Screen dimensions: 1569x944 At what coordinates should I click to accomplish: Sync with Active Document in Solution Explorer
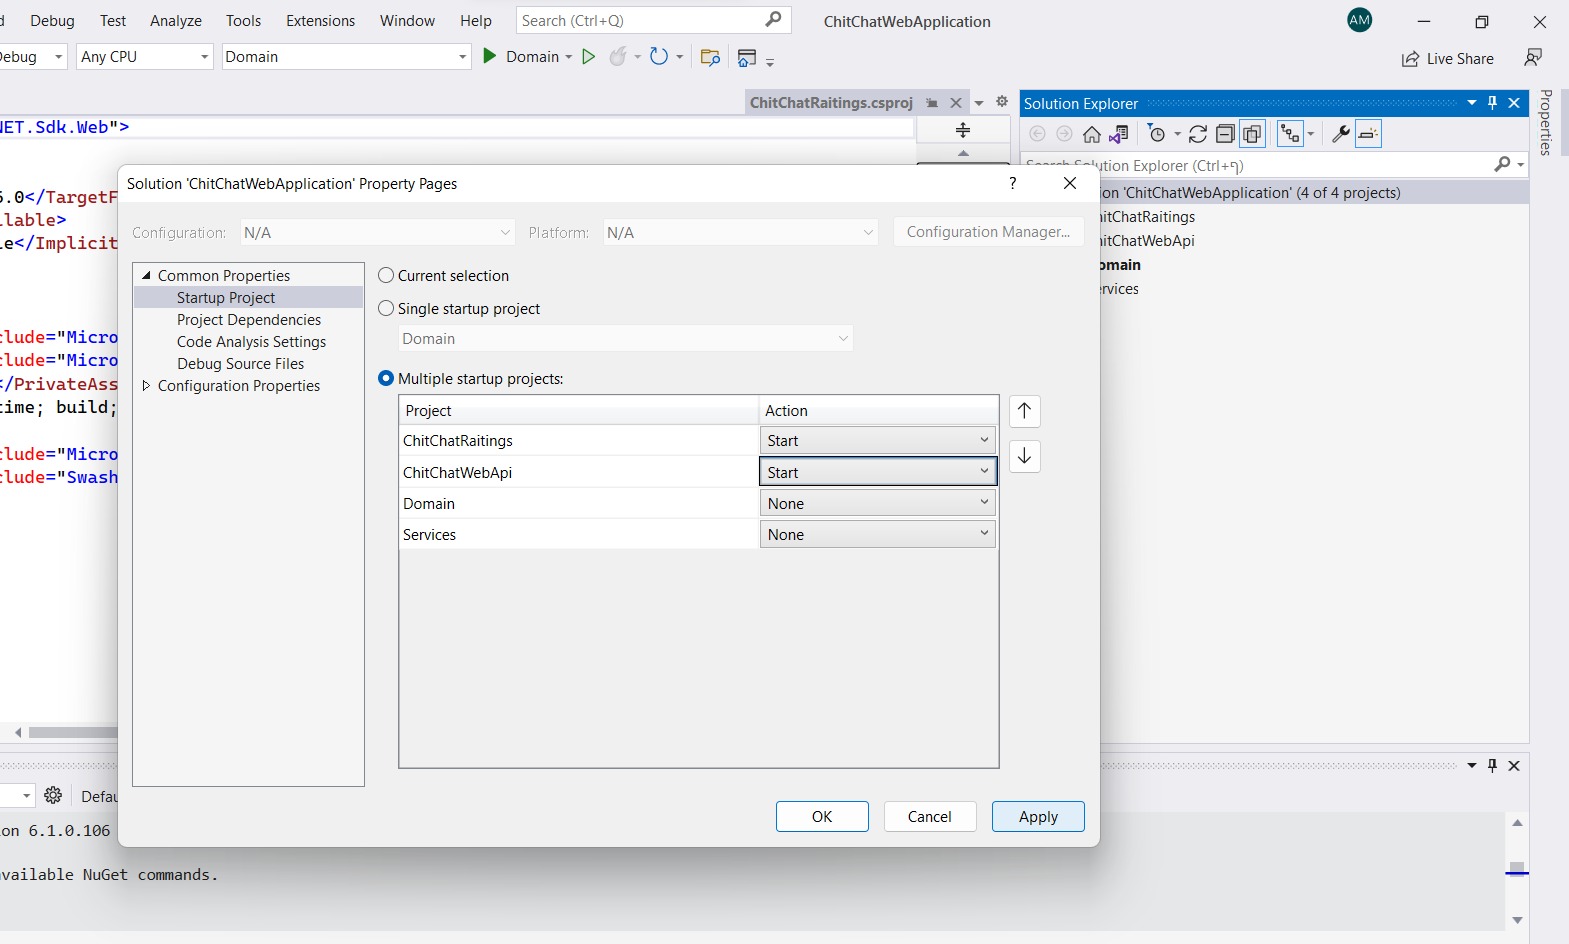1198,134
